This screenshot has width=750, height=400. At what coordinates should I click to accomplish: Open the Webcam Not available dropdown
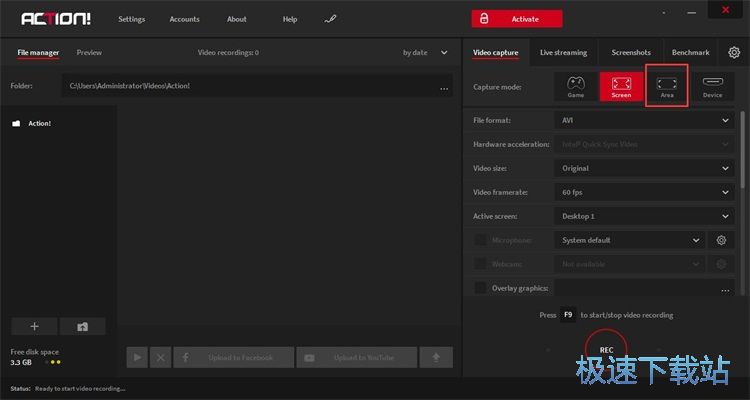[629, 264]
